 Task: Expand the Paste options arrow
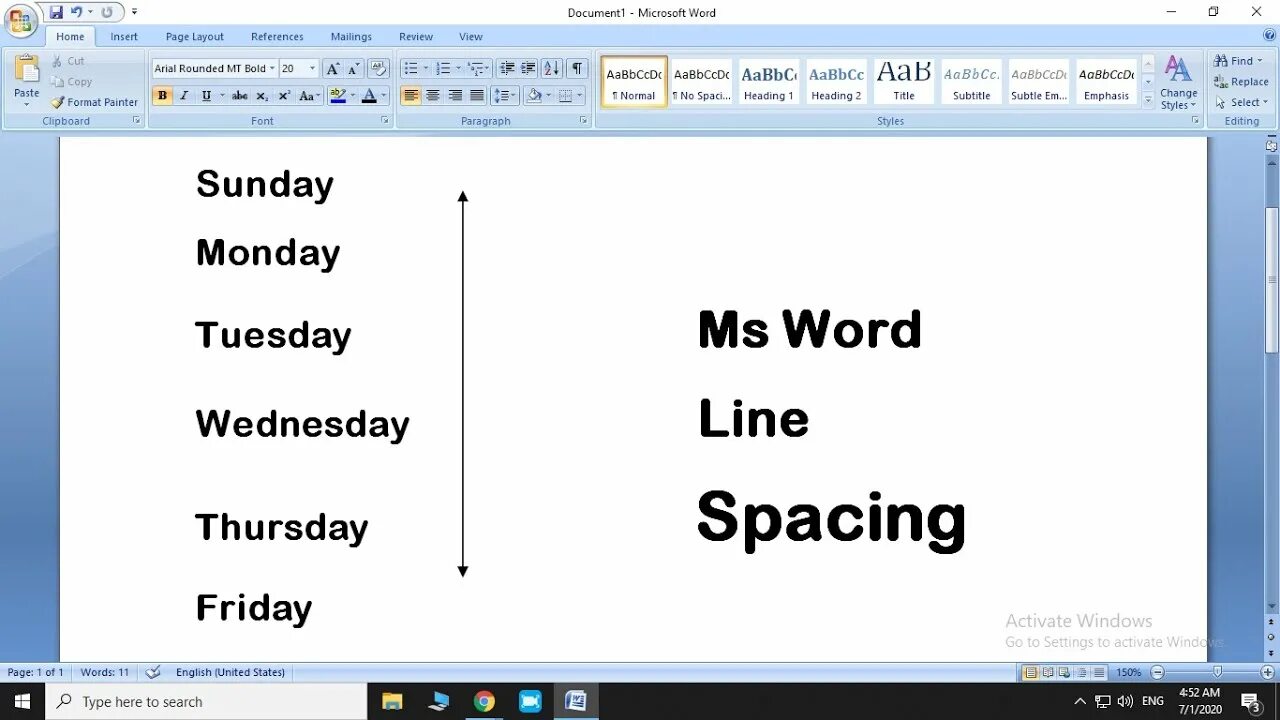27,105
